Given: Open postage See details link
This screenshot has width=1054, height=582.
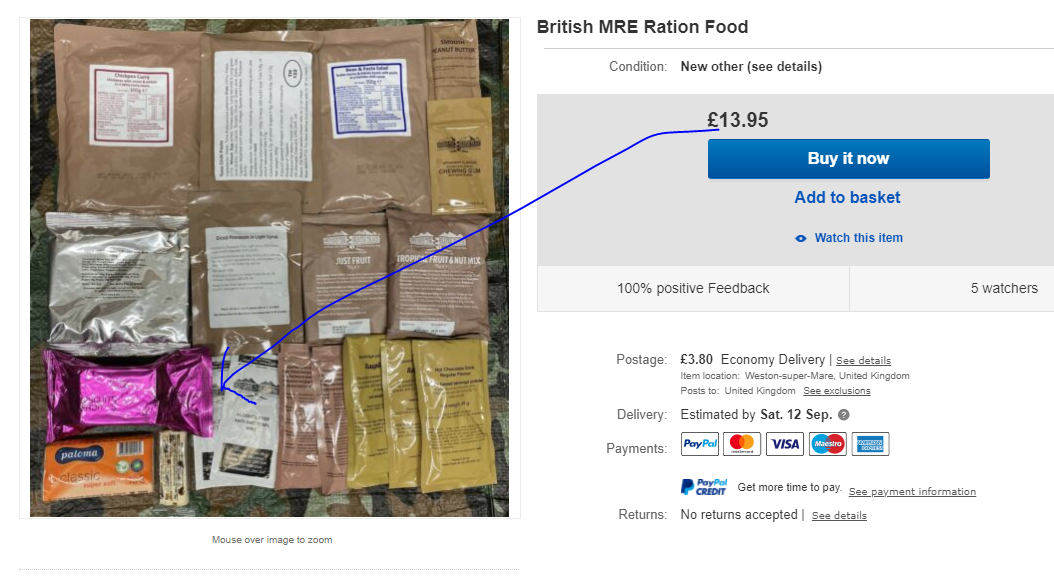Looking at the screenshot, I should 863,361.
